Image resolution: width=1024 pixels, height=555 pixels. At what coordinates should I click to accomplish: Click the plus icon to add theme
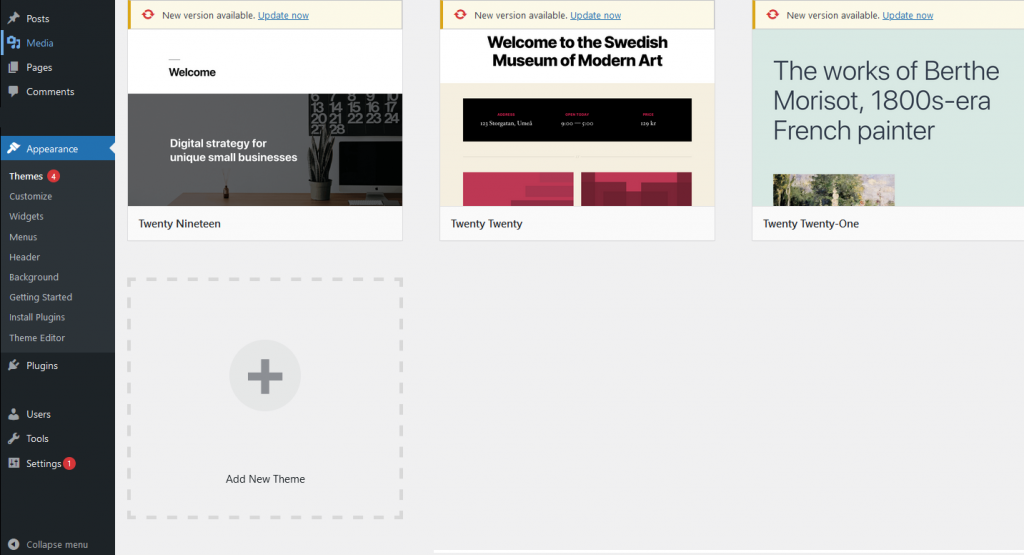(x=265, y=375)
